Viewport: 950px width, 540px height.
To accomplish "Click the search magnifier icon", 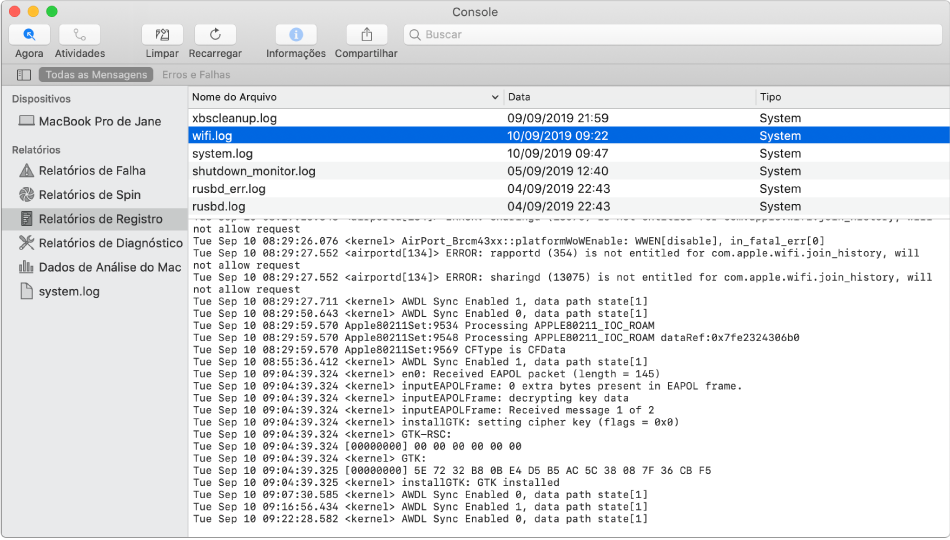I will [415, 35].
